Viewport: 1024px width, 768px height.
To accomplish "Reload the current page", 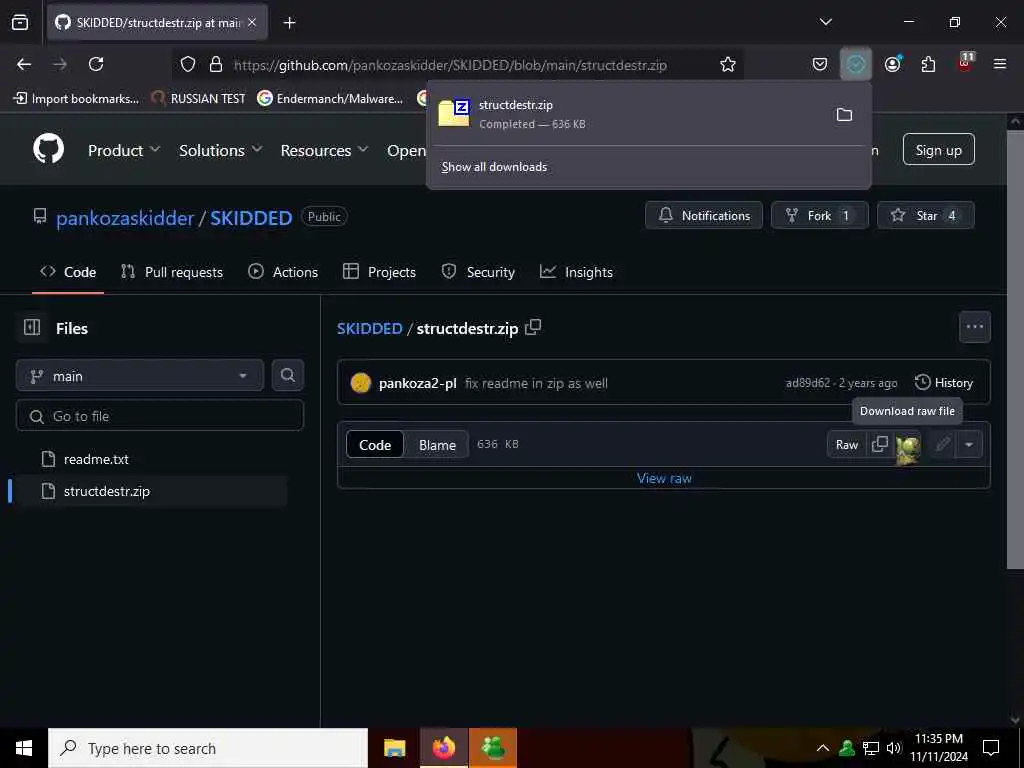I will (x=96, y=64).
